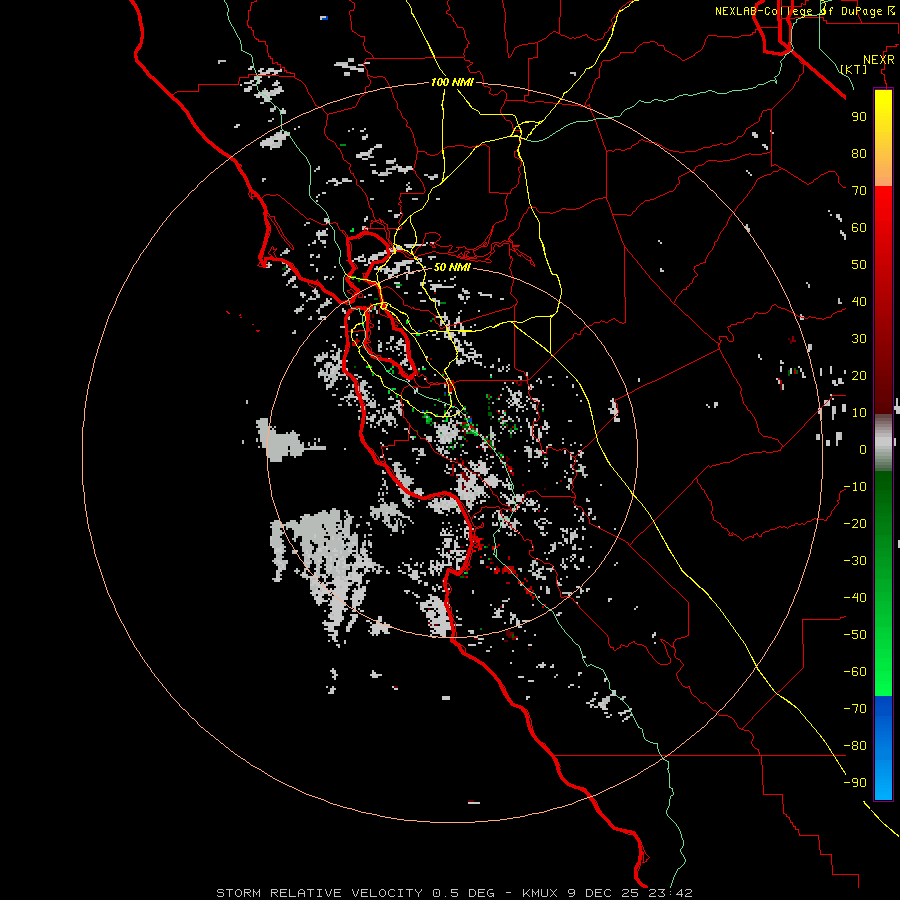The image size is (900, 900).
Task: Click the -30 label on the velocity scale
Action: pyautogui.click(x=855, y=561)
